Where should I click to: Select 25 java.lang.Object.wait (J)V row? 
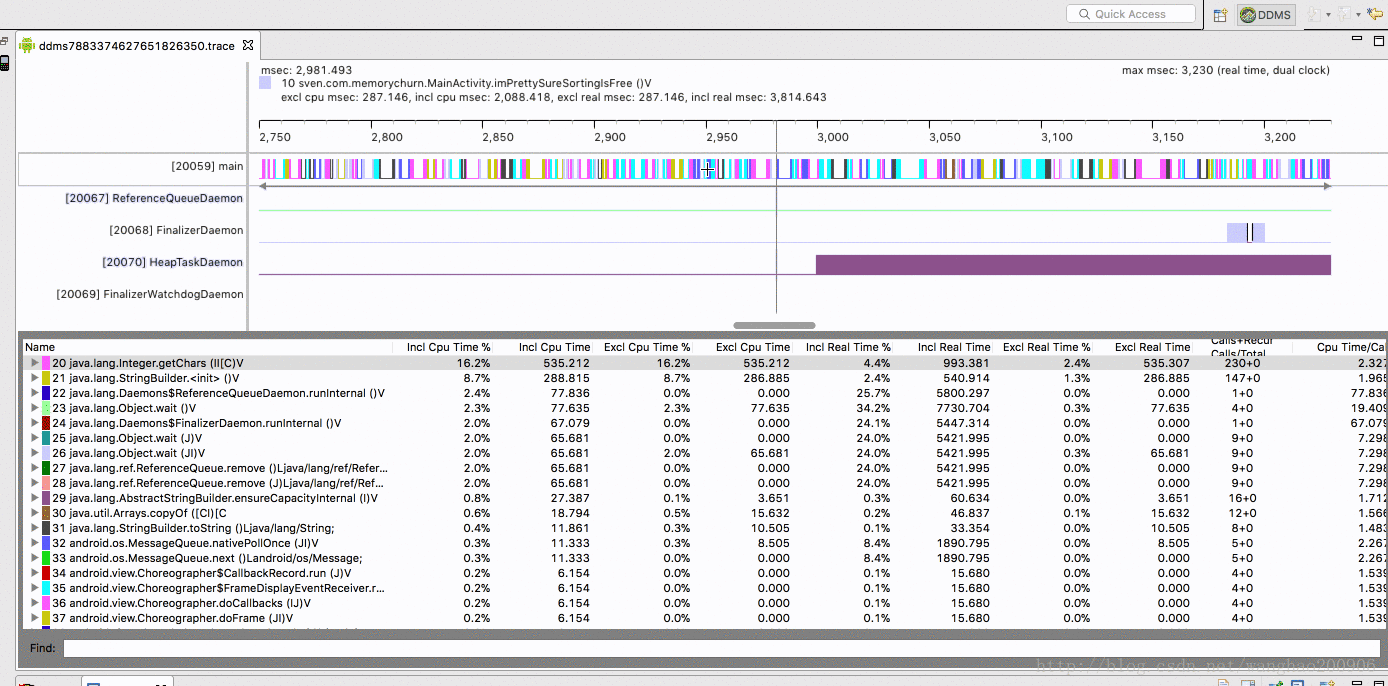[x=704, y=438]
